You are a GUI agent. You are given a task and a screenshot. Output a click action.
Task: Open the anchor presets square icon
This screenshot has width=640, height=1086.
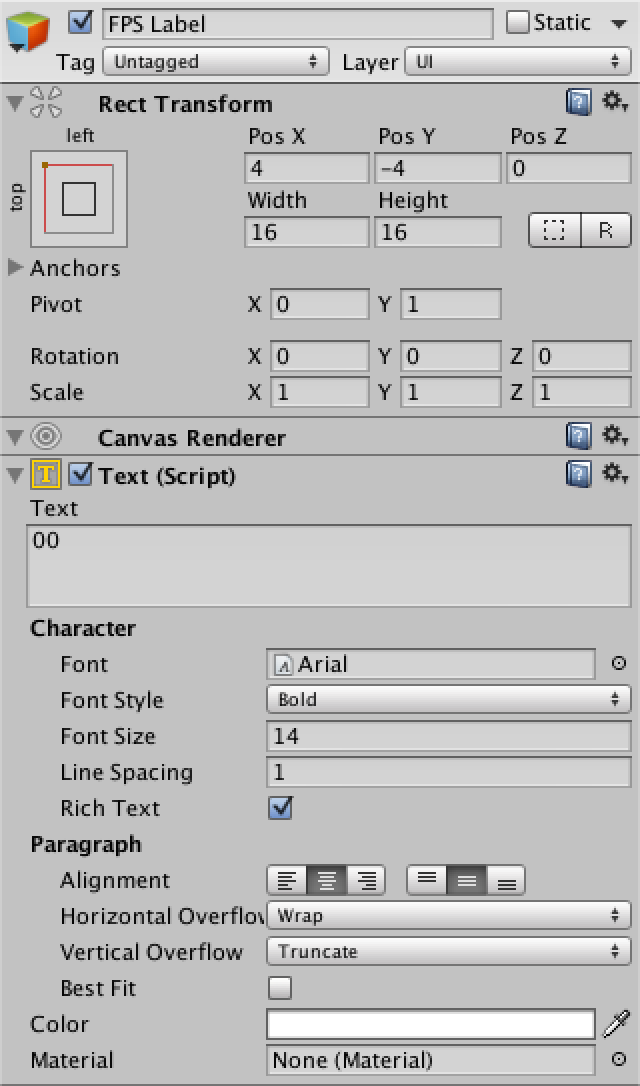tap(78, 199)
